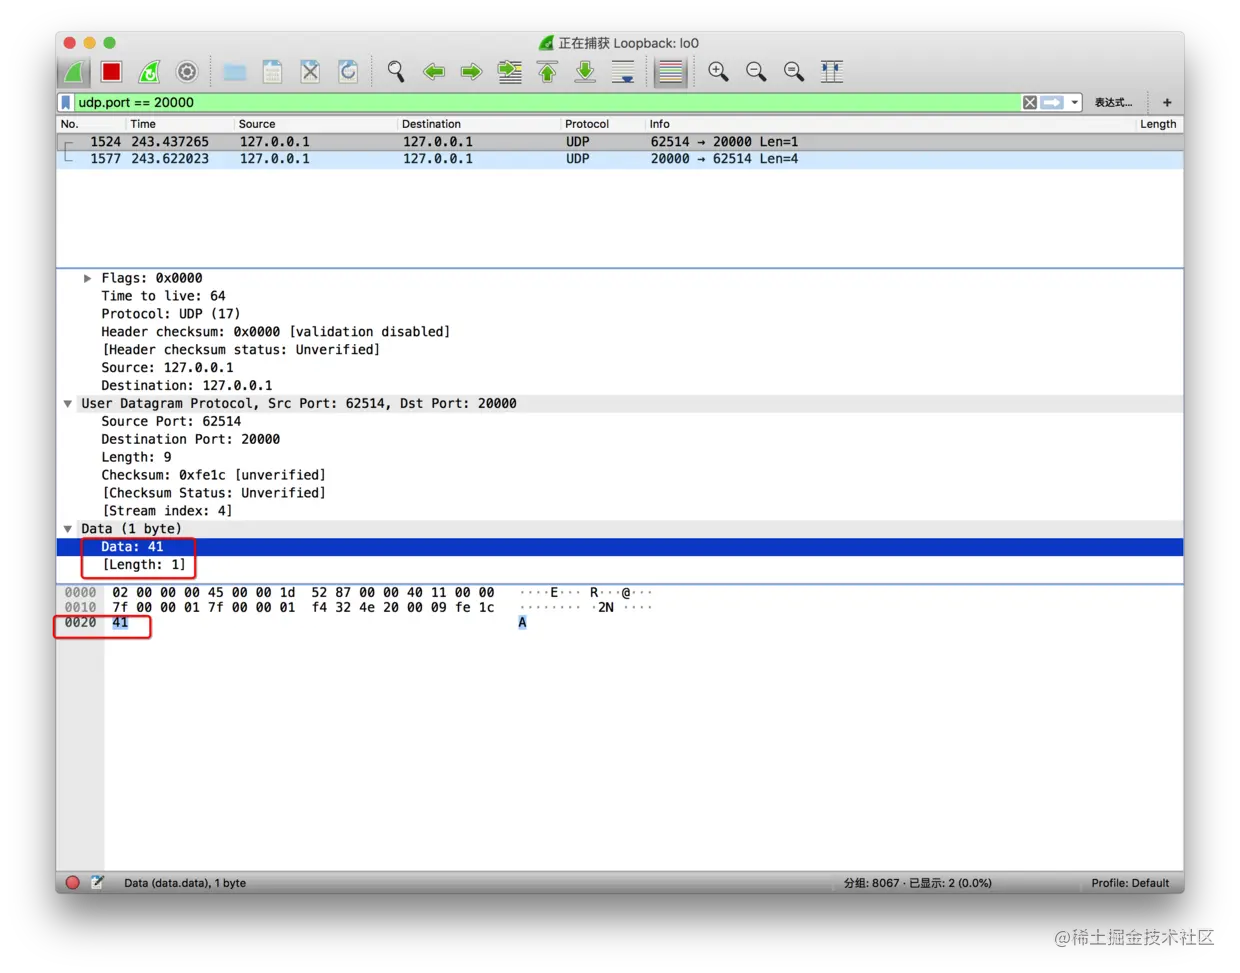Open capture file properties pencil icon
Viewport: 1240px width, 973px height.
(x=97, y=883)
